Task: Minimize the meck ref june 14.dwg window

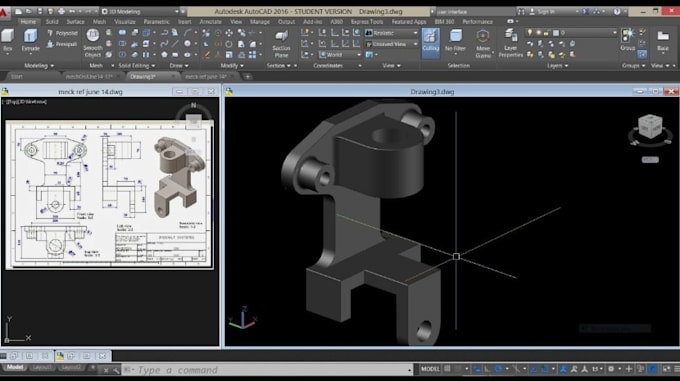Action: tap(179, 91)
